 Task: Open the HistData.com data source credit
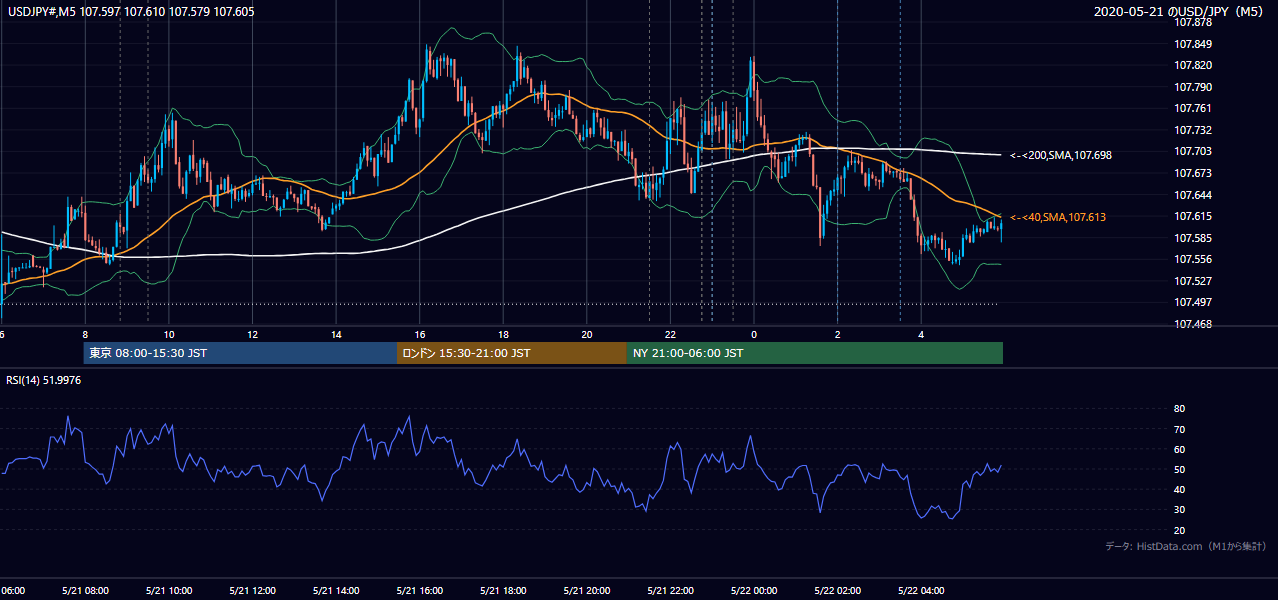point(1185,546)
